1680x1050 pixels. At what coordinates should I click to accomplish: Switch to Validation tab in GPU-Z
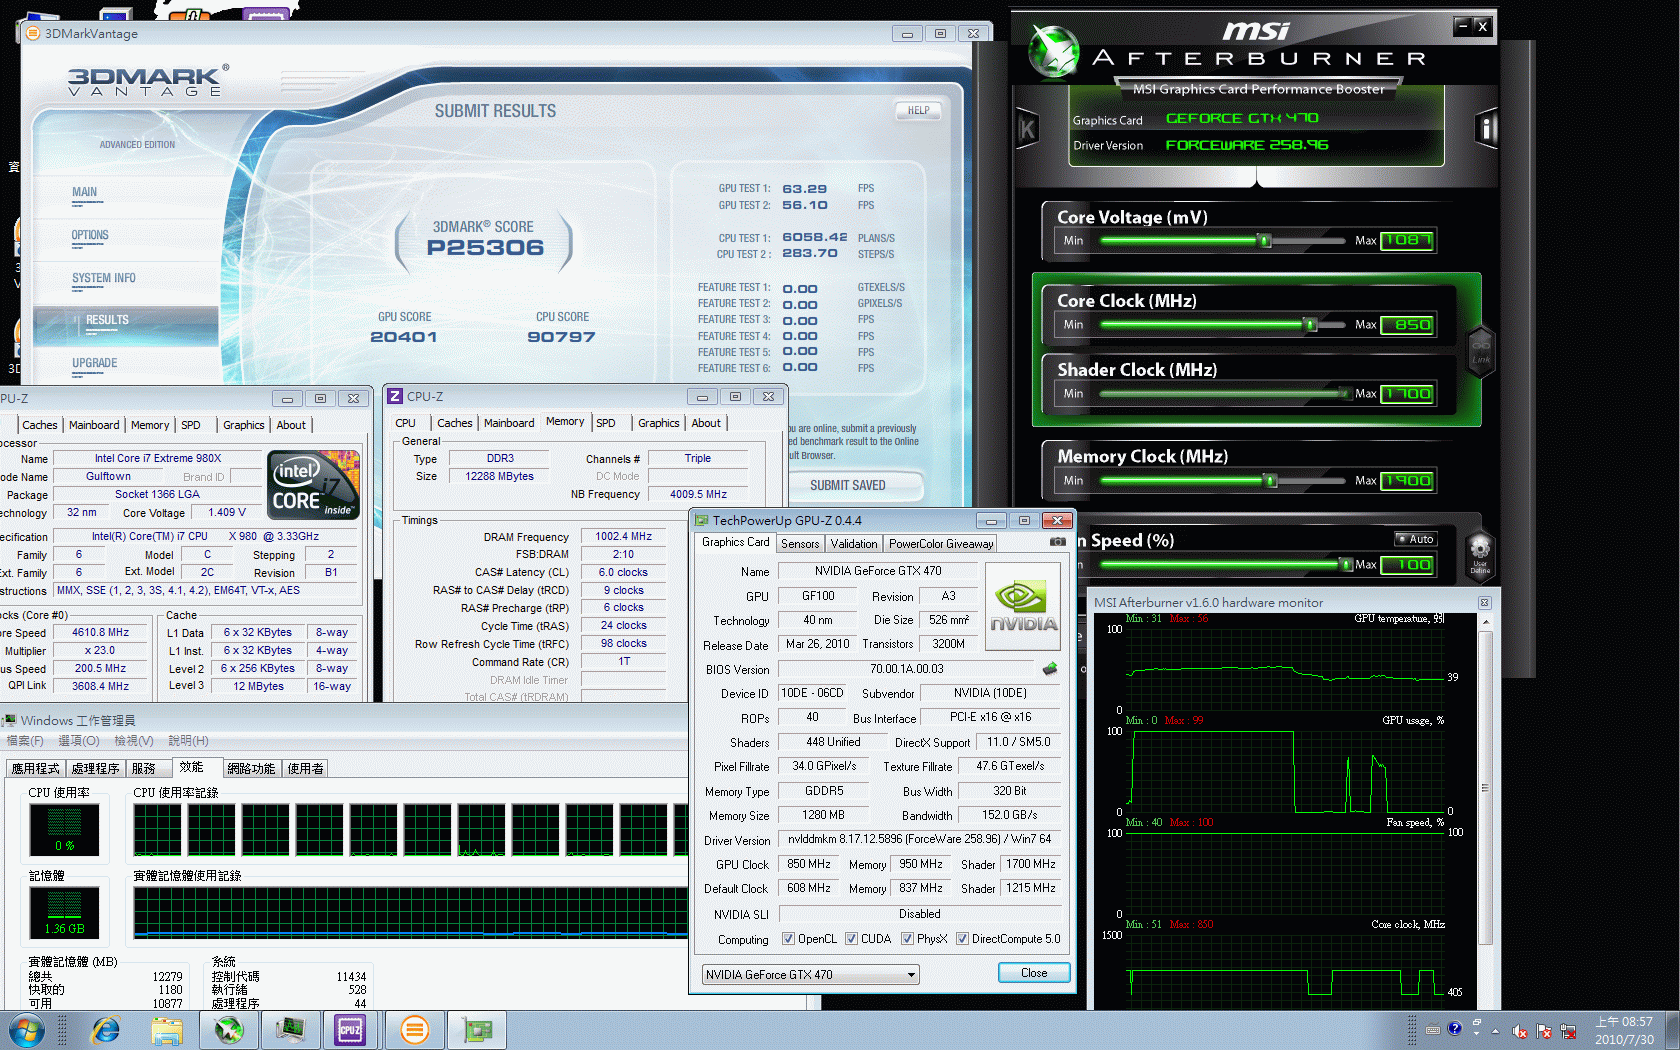point(854,544)
